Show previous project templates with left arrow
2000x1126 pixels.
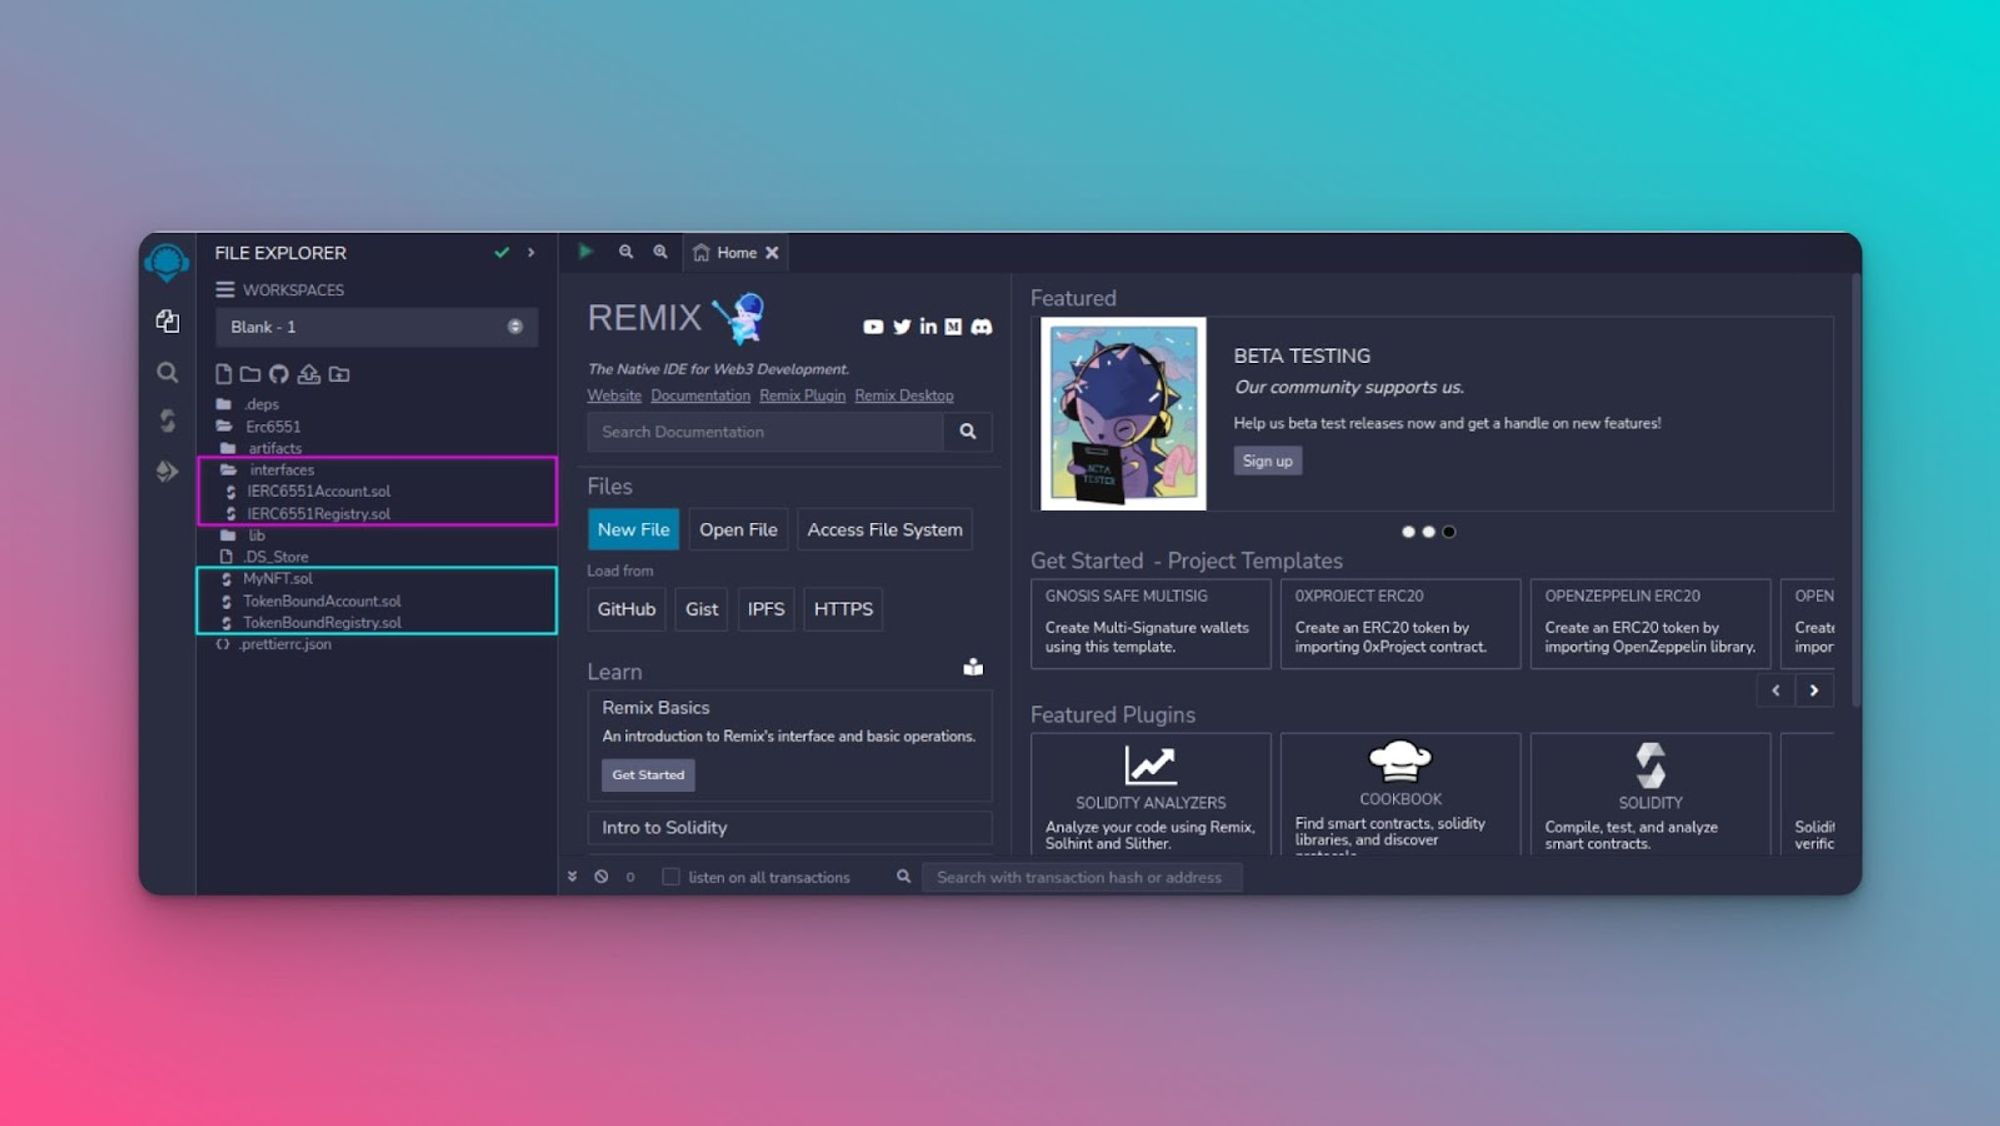click(1776, 691)
